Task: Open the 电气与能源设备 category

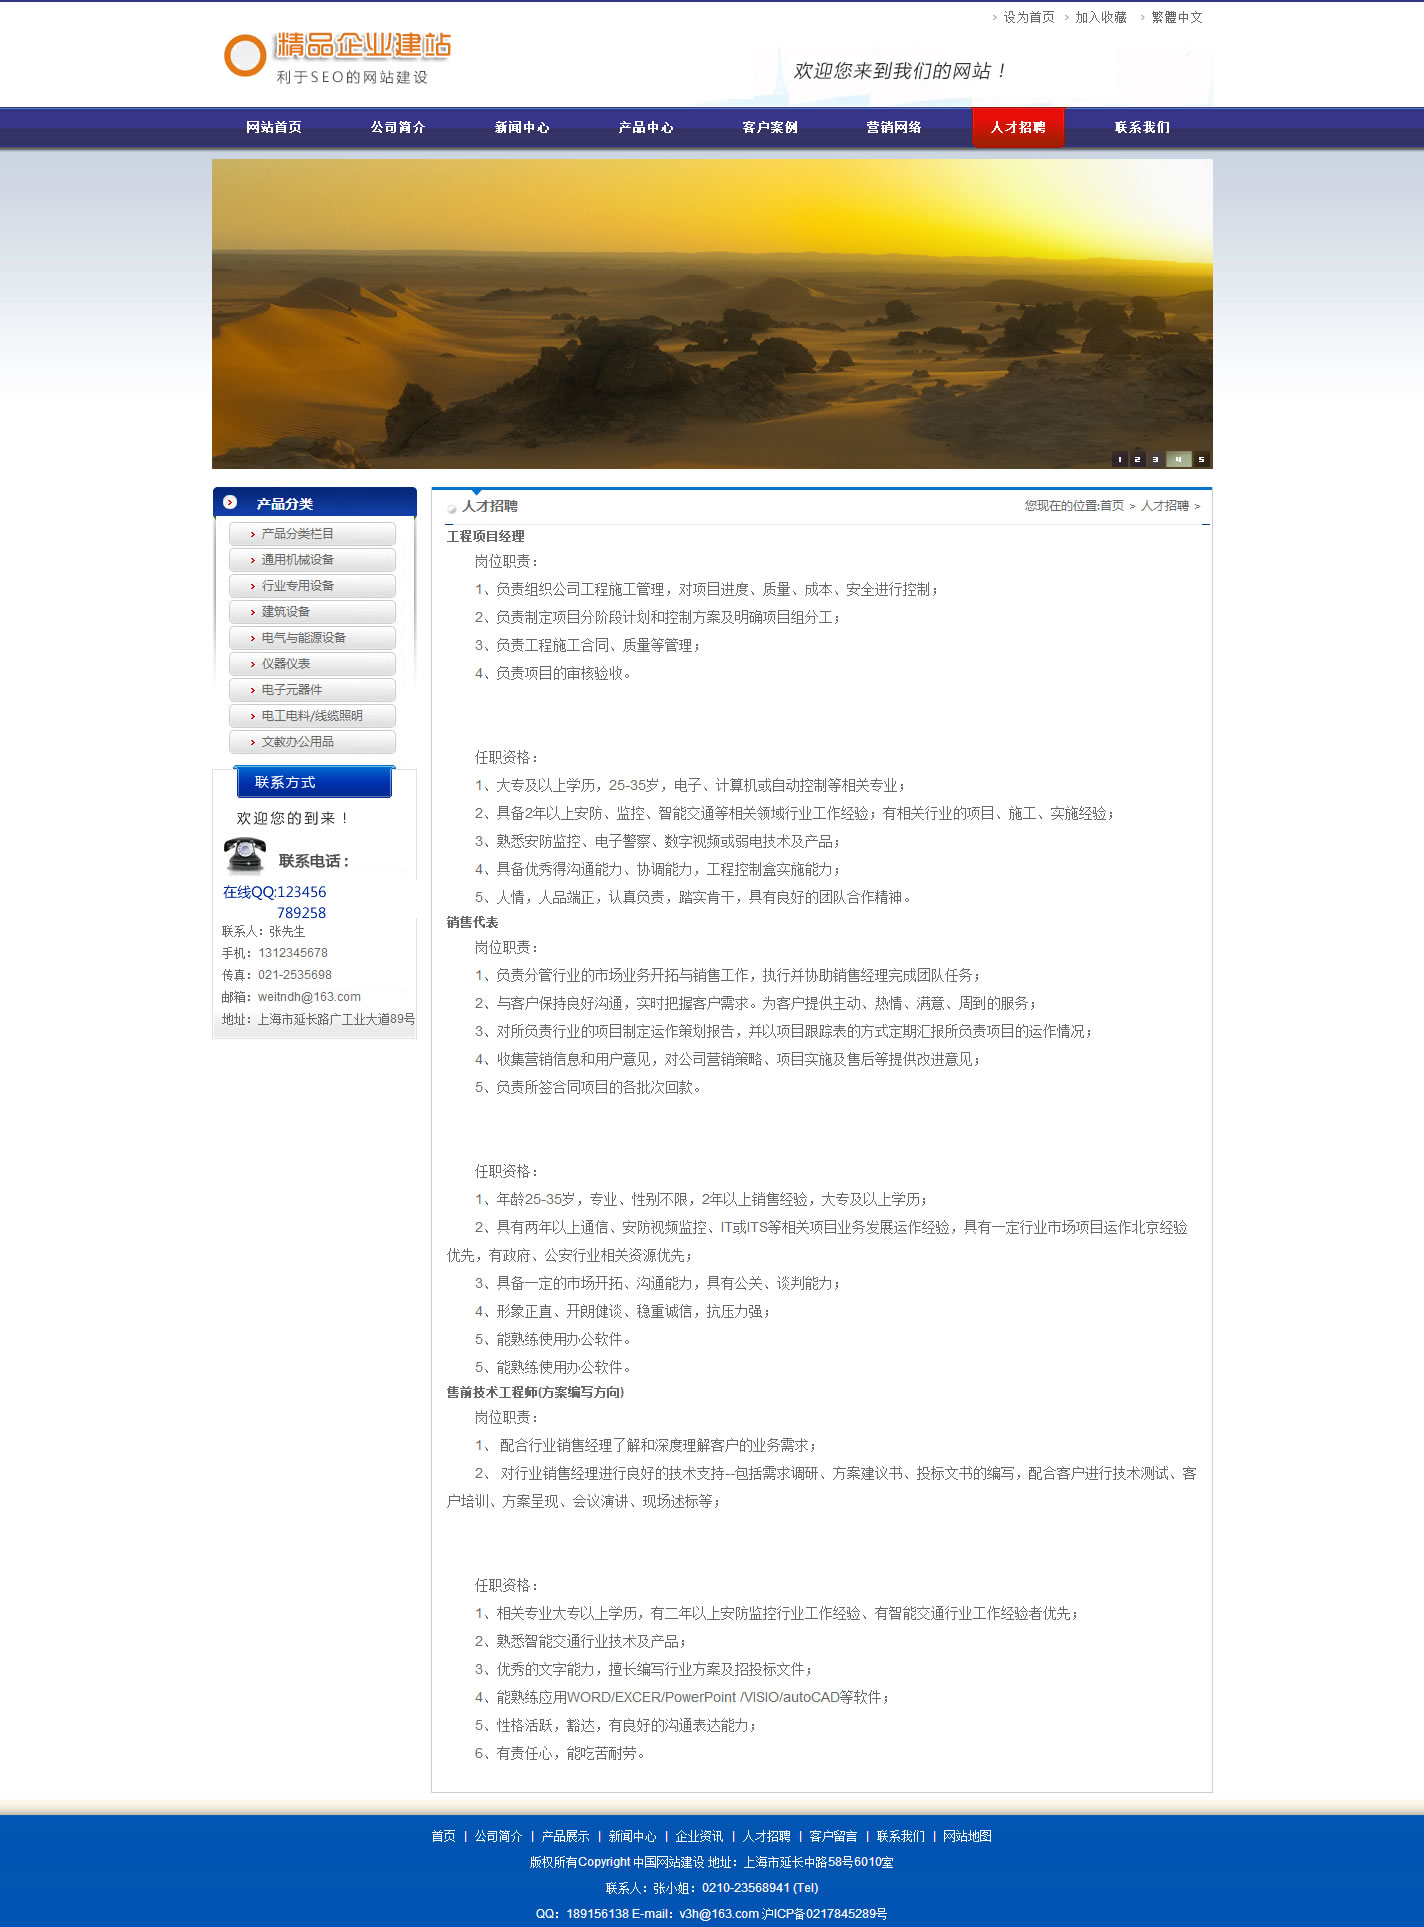Action: pos(303,638)
